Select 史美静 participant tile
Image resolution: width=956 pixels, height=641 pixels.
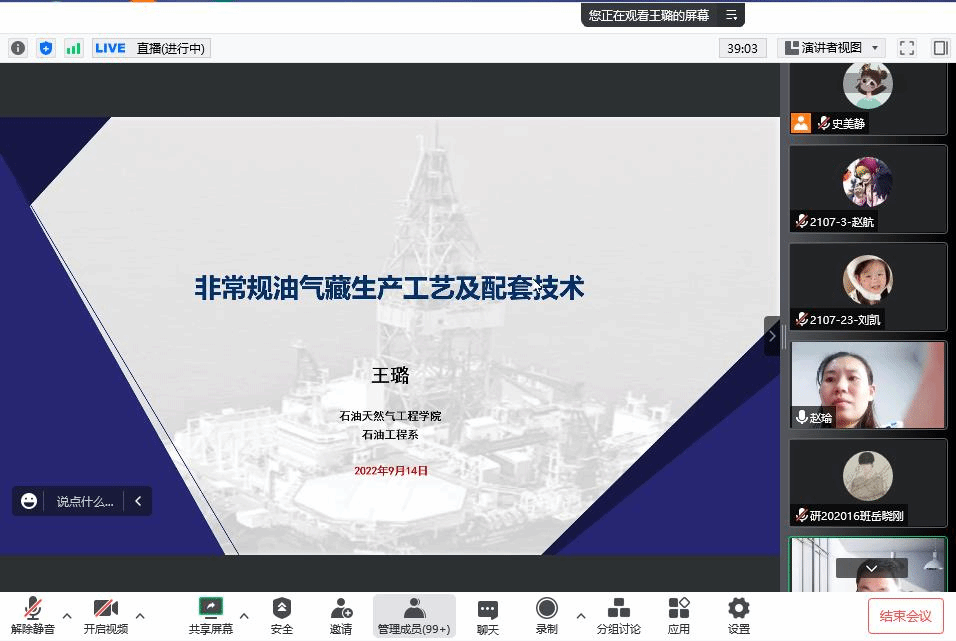click(x=868, y=98)
